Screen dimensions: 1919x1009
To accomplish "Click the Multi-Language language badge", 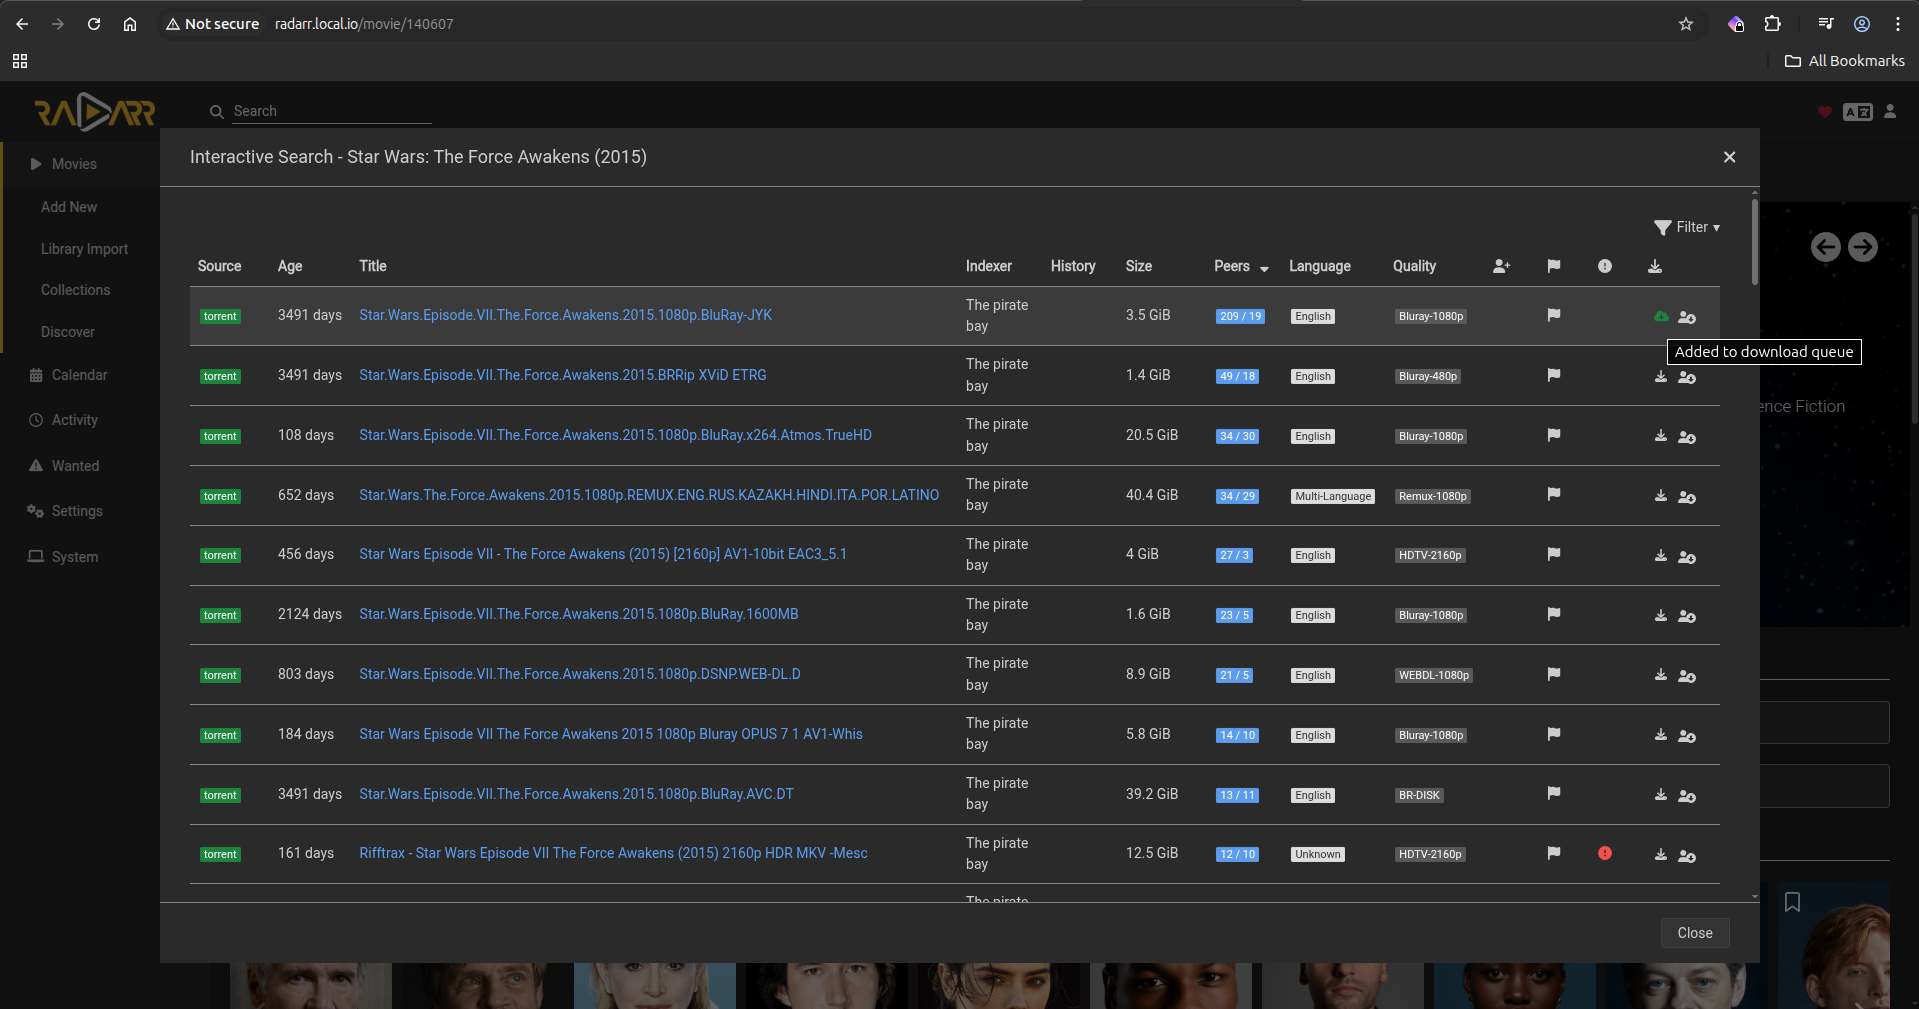I will coord(1333,496).
